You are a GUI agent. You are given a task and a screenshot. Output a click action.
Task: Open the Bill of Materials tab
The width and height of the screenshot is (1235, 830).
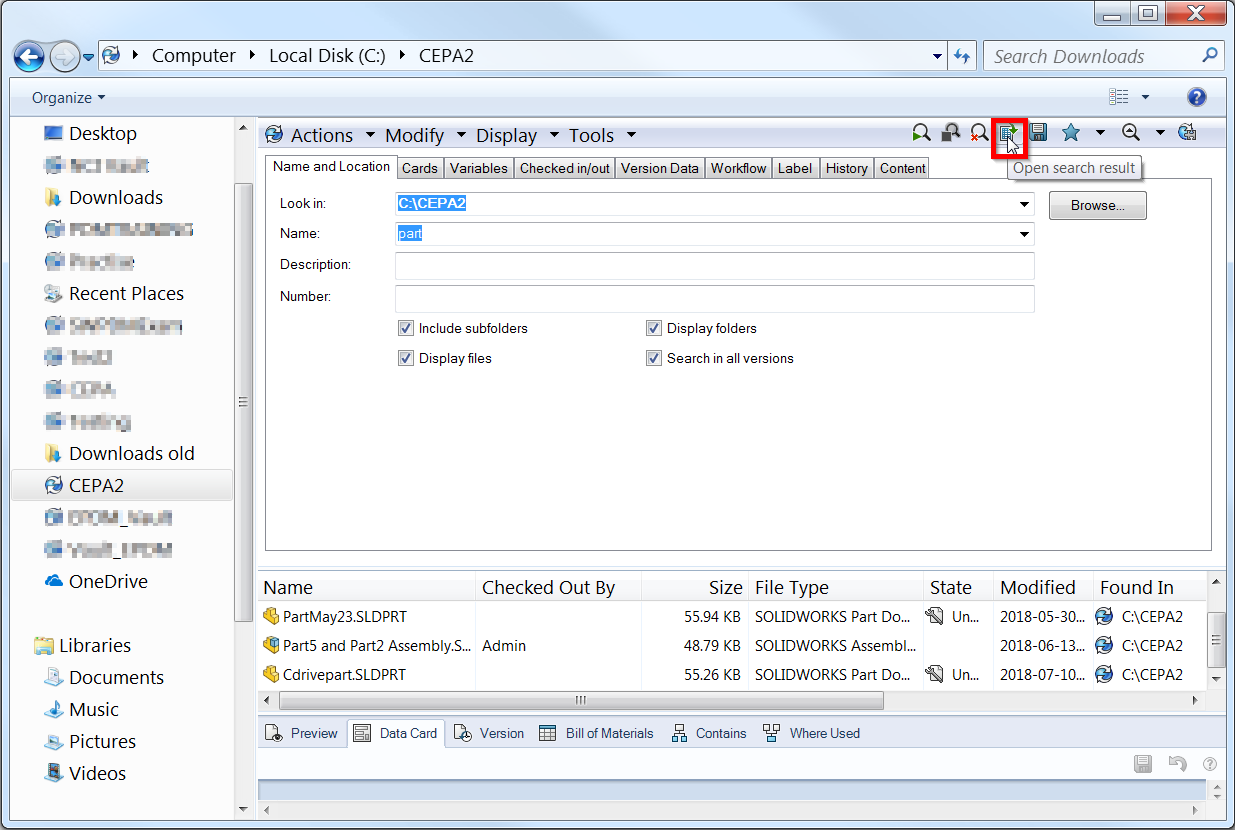tap(596, 733)
